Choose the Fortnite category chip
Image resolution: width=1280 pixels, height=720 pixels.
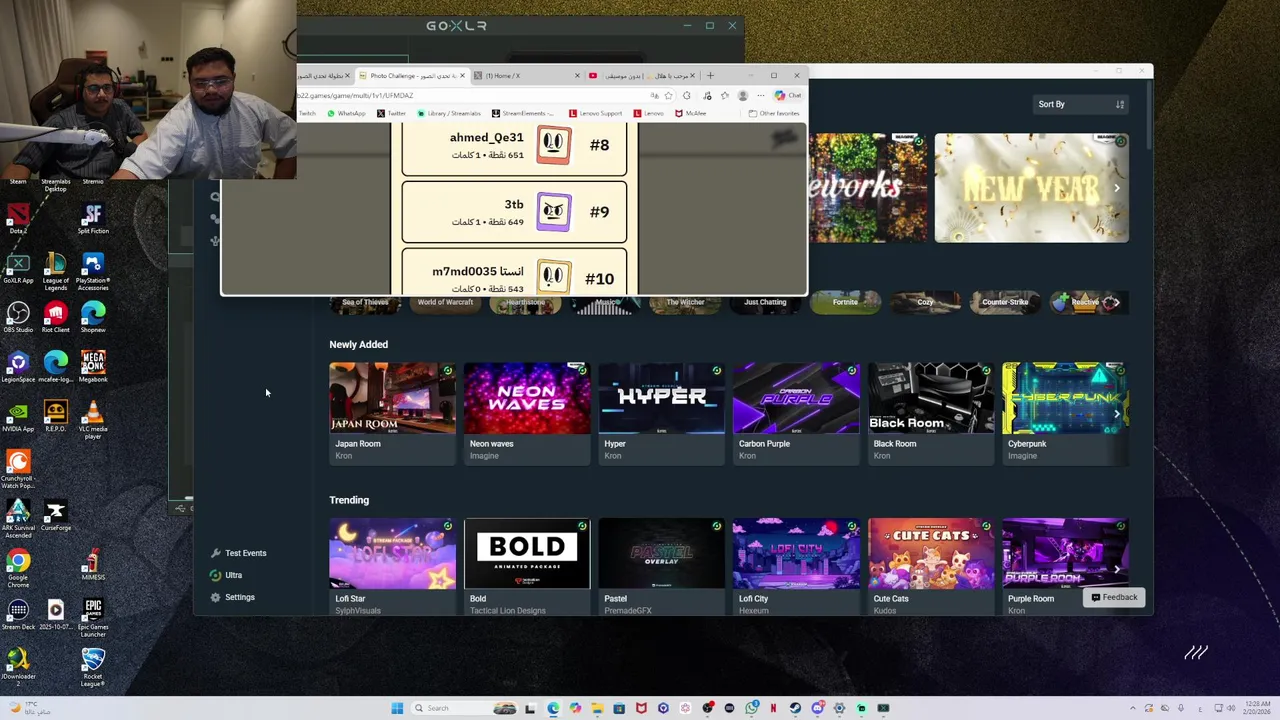(845, 302)
